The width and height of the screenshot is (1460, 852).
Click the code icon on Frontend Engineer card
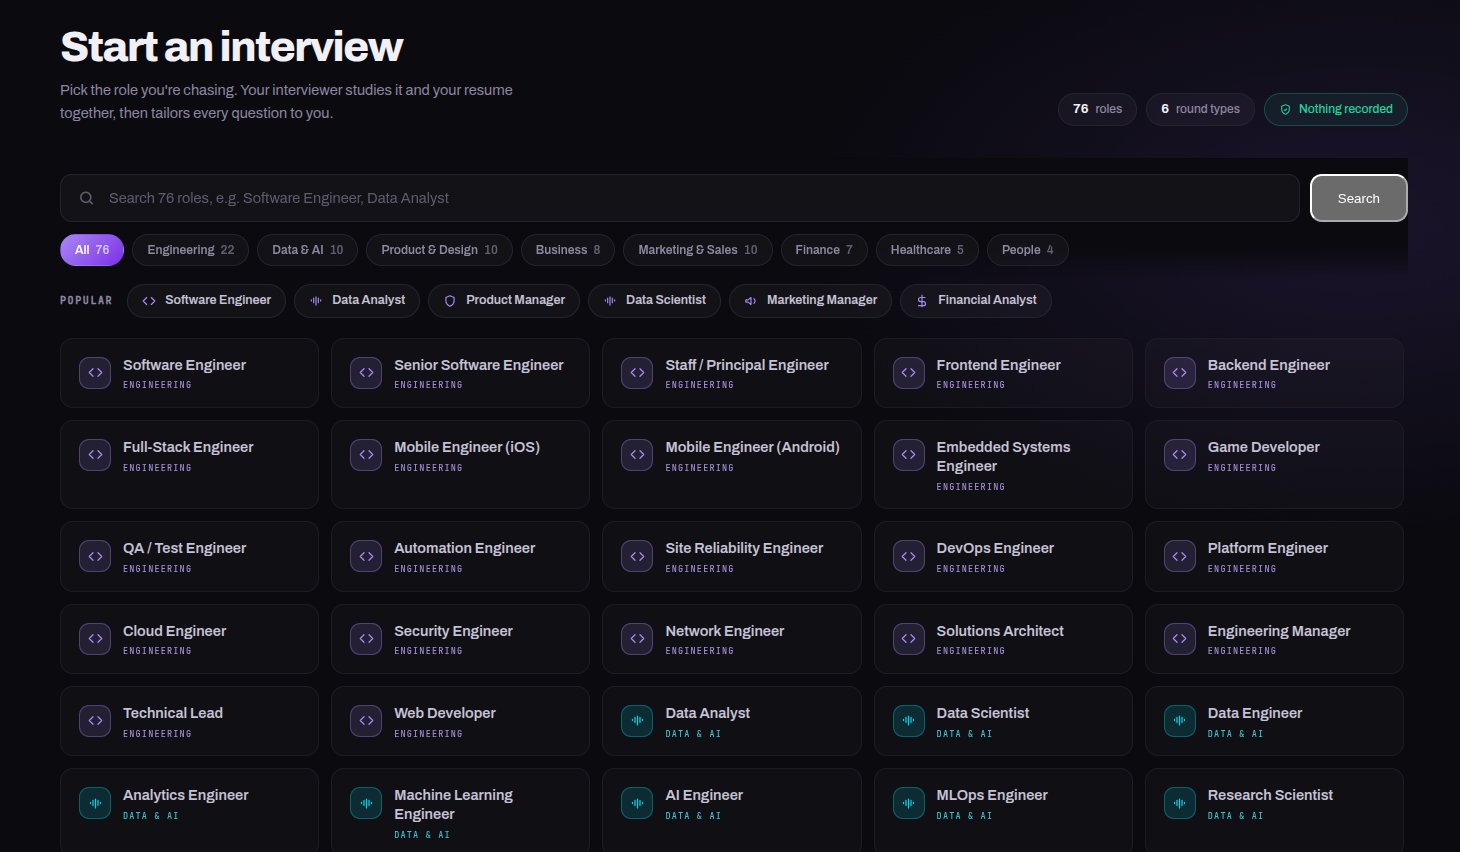click(908, 373)
